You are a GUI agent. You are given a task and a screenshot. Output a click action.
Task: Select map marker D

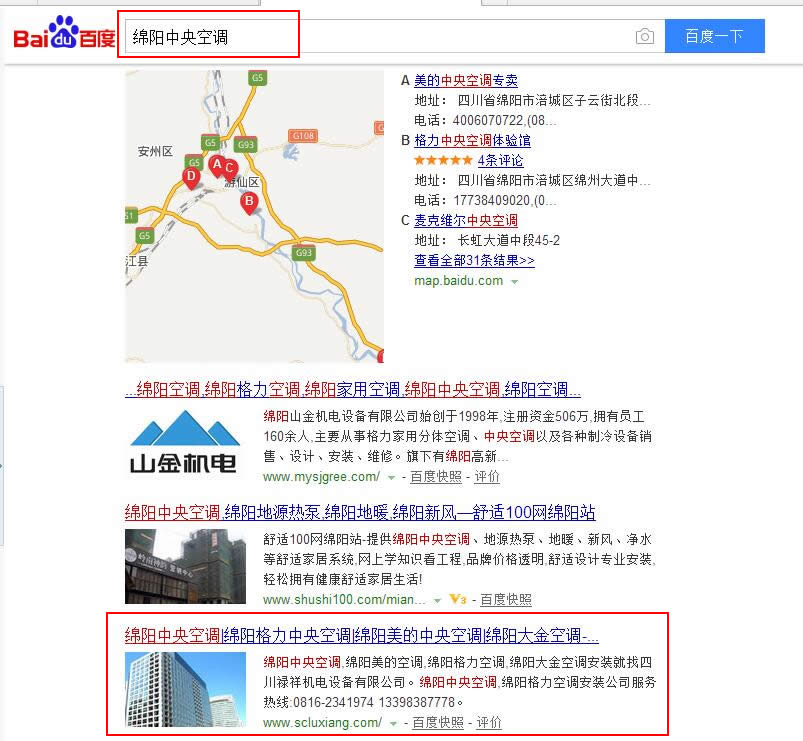click(x=191, y=177)
